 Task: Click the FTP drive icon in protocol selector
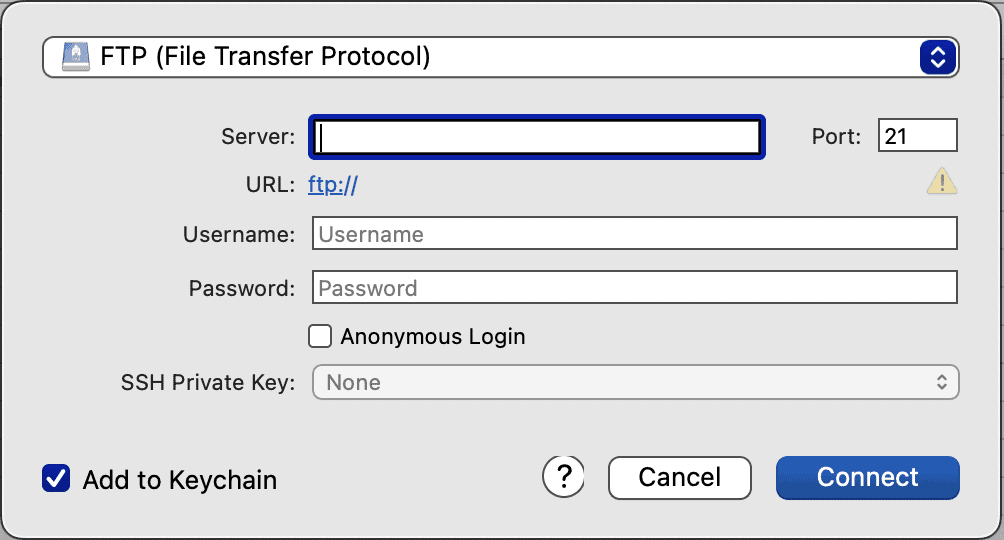click(76, 57)
